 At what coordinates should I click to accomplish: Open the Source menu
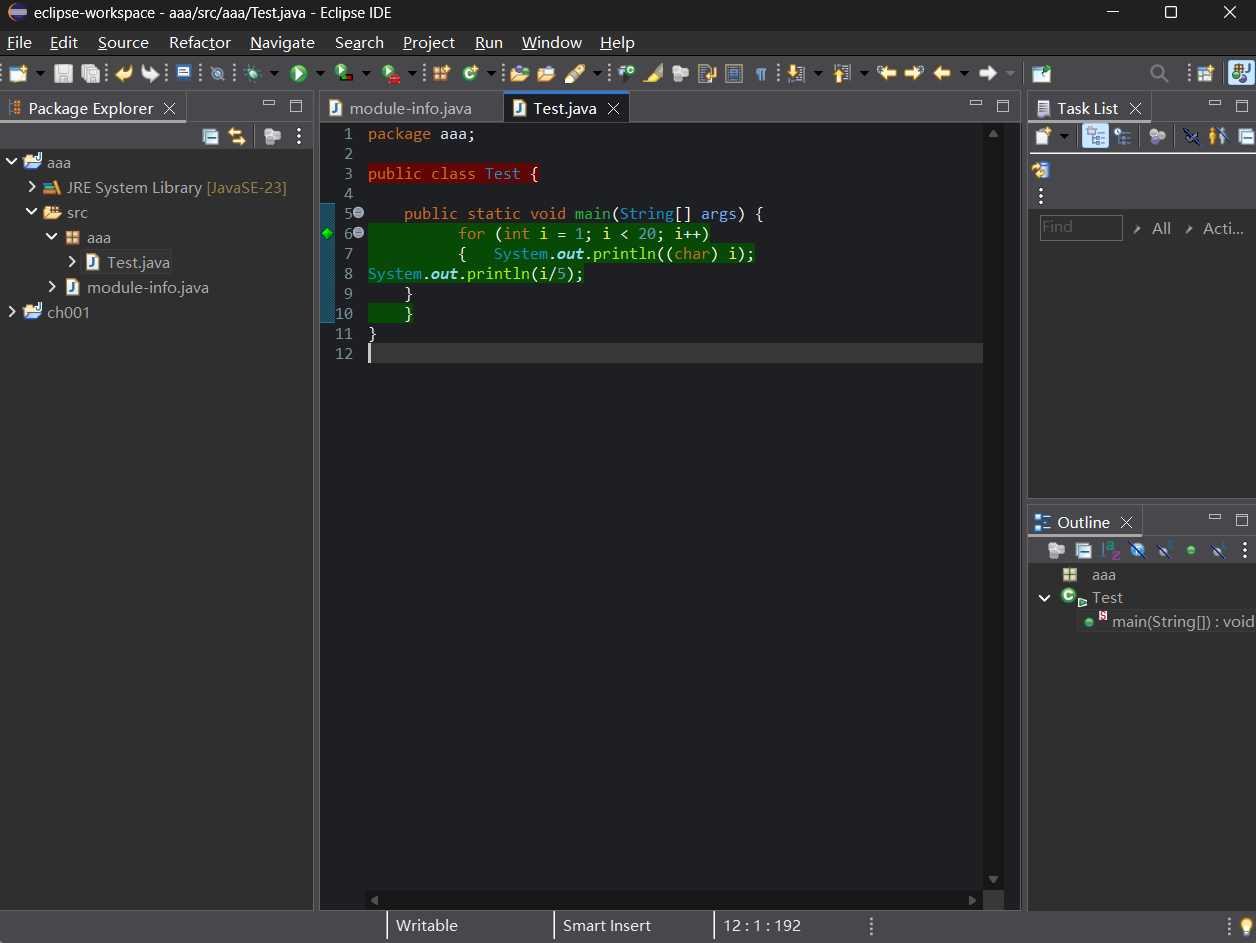click(x=123, y=42)
